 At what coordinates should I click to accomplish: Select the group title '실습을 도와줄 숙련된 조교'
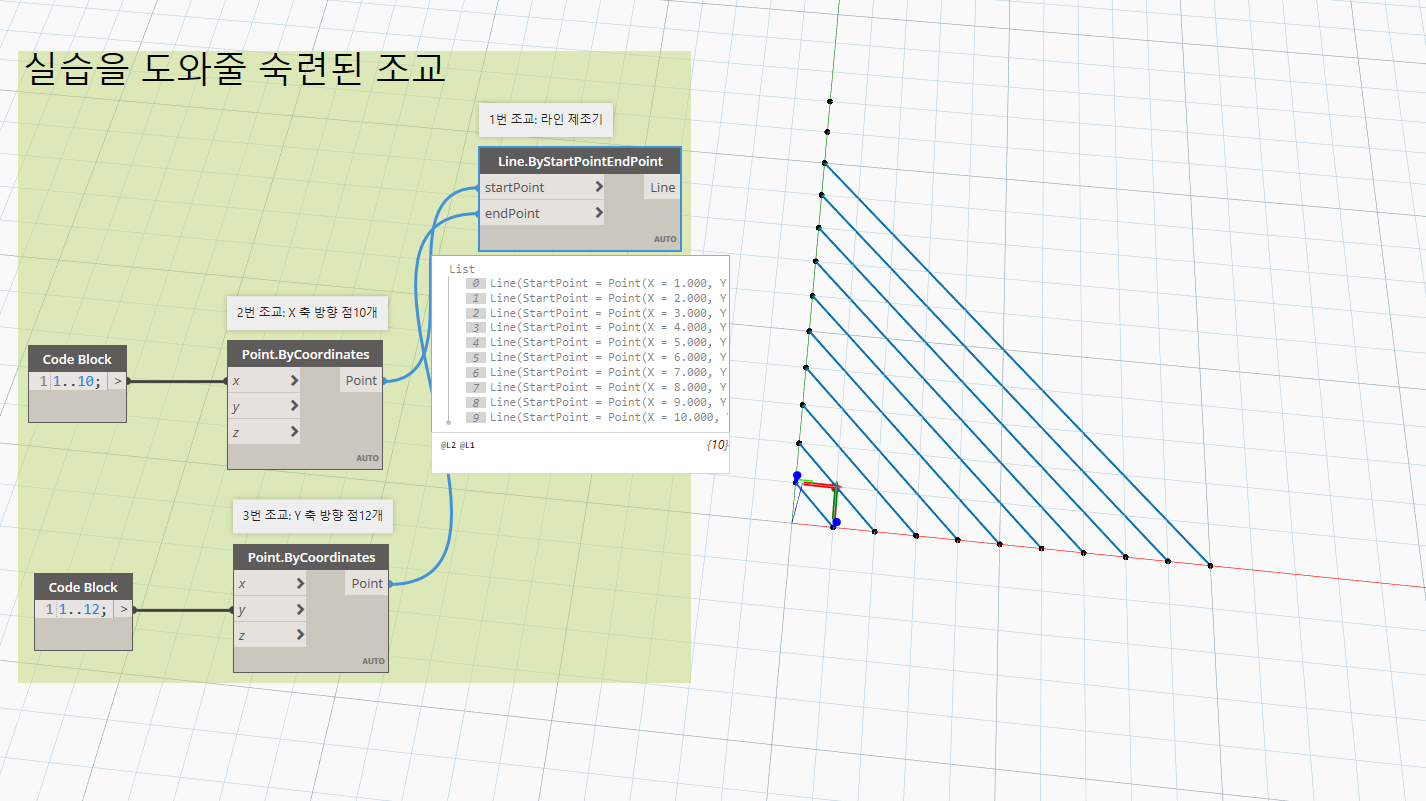click(x=236, y=69)
